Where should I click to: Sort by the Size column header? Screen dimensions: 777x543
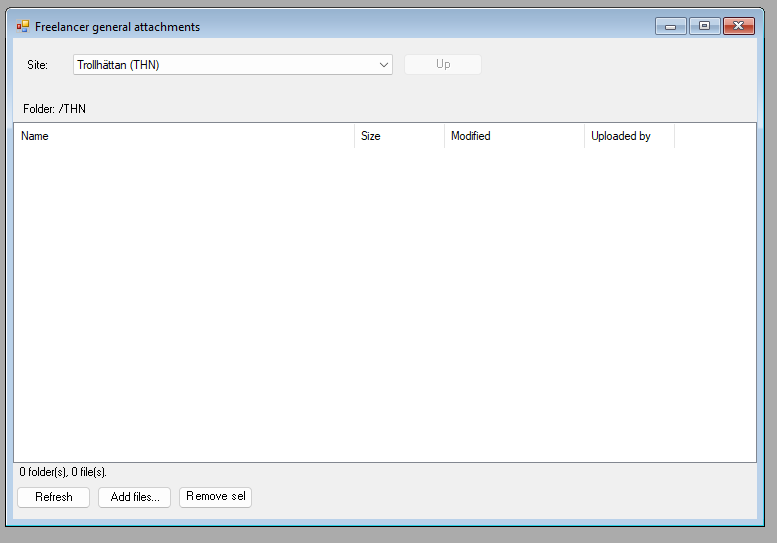pos(399,136)
